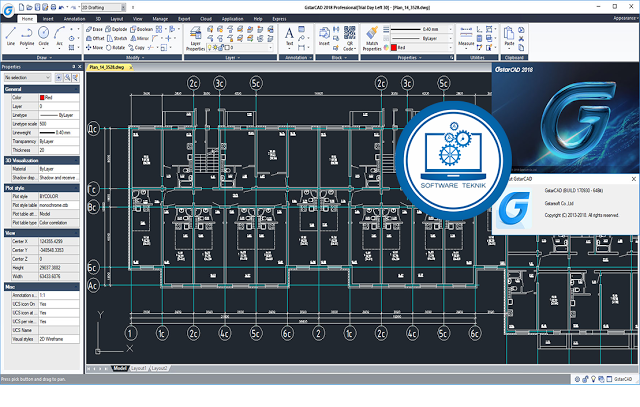640x407 pixels.
Task: Open the lineweight 0.40 mm dropdown
Action: [451, 29]
